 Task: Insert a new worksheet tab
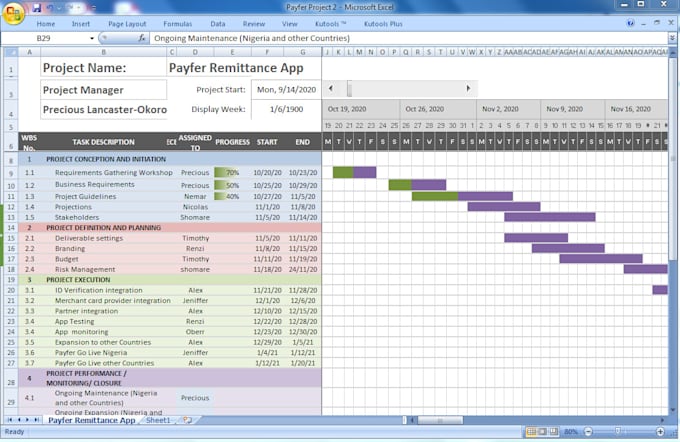[187, 420]
